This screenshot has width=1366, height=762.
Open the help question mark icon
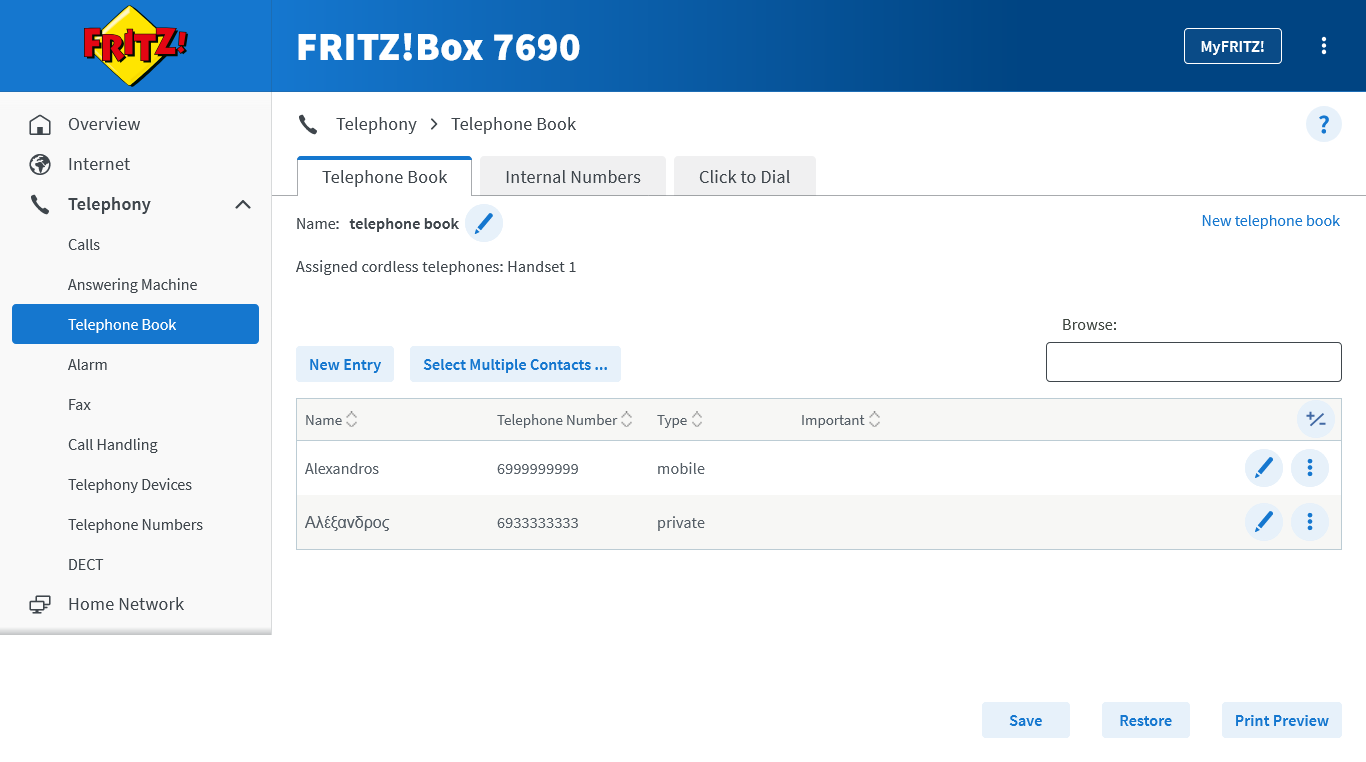tap(1324, 124)
